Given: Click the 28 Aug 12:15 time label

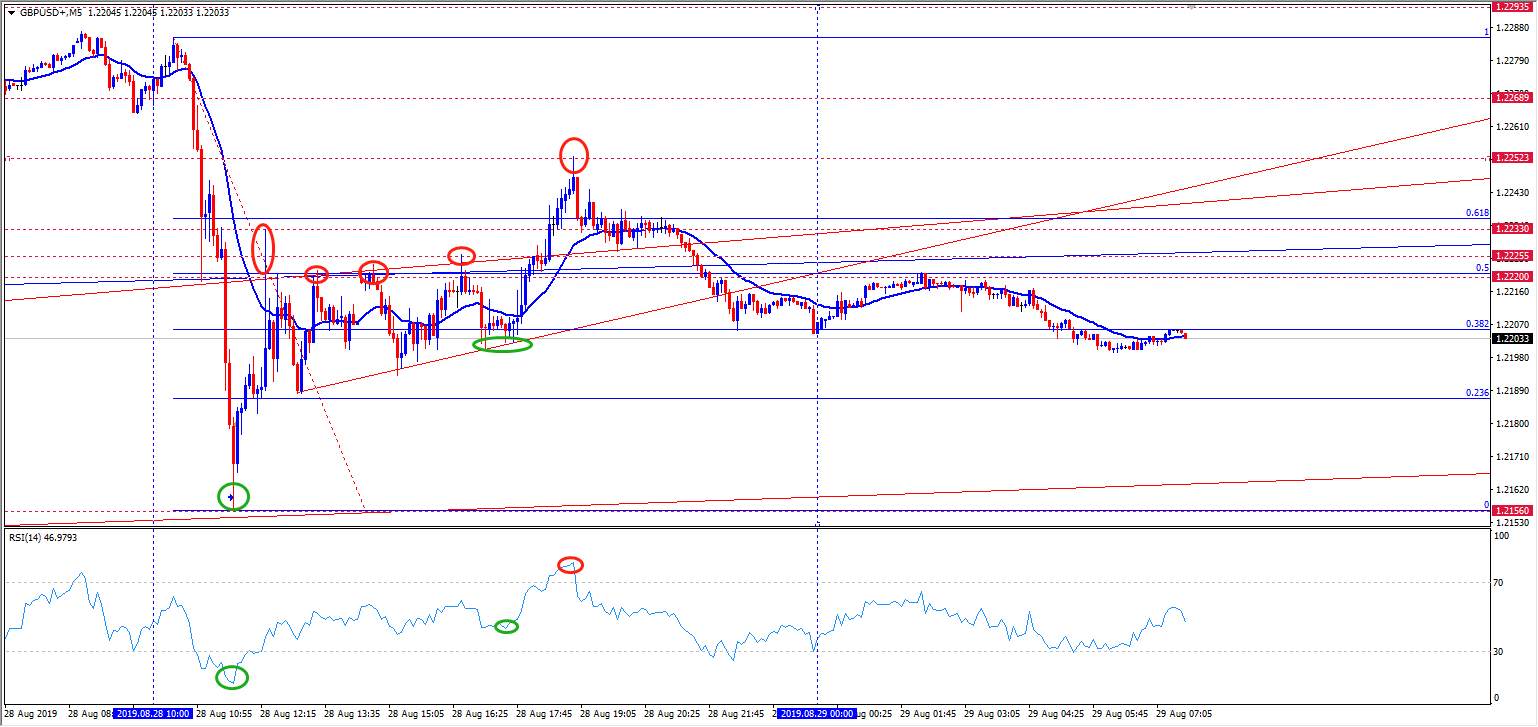Looking at the screenshot, I should pos(288,715).
